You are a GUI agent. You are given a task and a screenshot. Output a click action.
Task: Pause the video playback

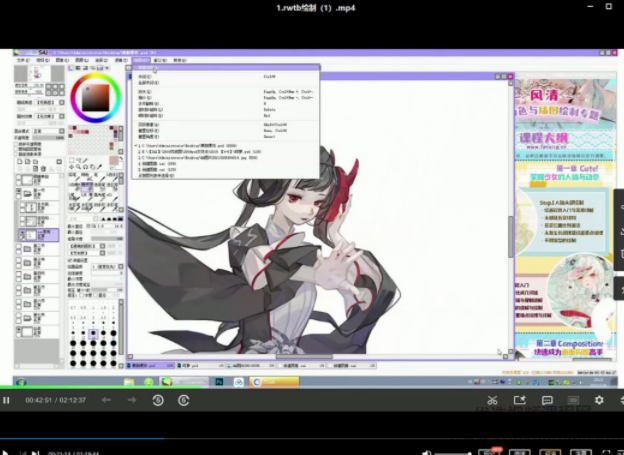pyautogui.click(x=7, y=400)
